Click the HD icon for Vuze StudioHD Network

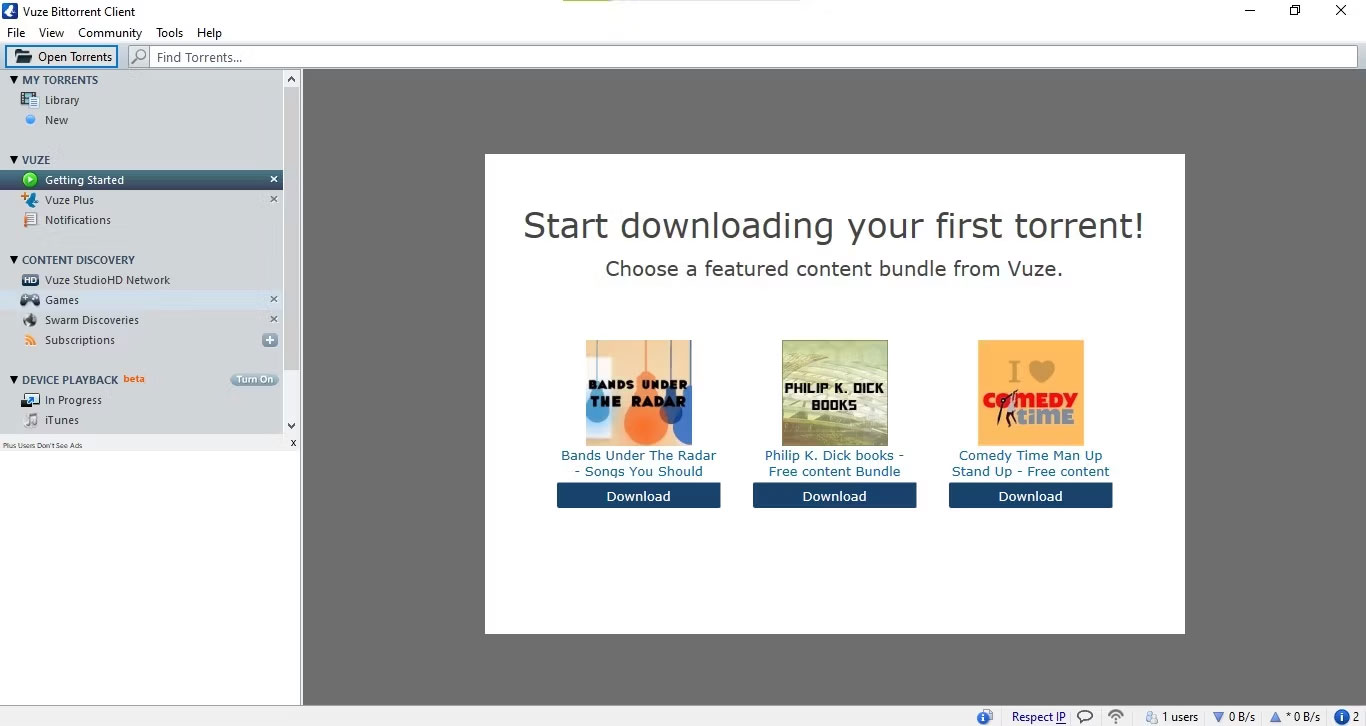point(30,280)
